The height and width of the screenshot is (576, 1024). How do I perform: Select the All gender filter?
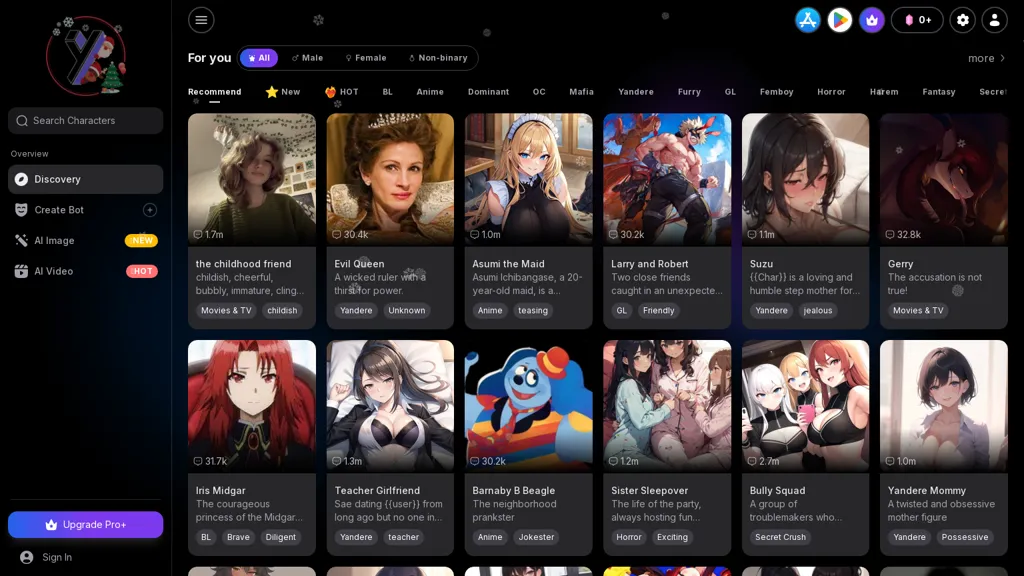259,58
